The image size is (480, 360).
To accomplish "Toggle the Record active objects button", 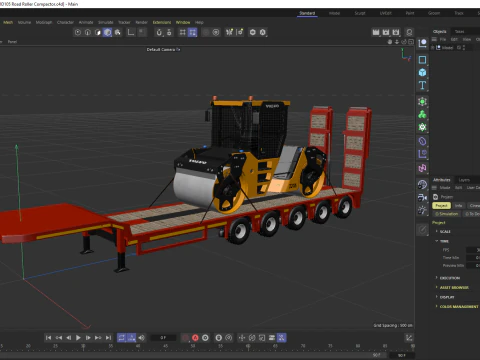I will click(185, 338).
